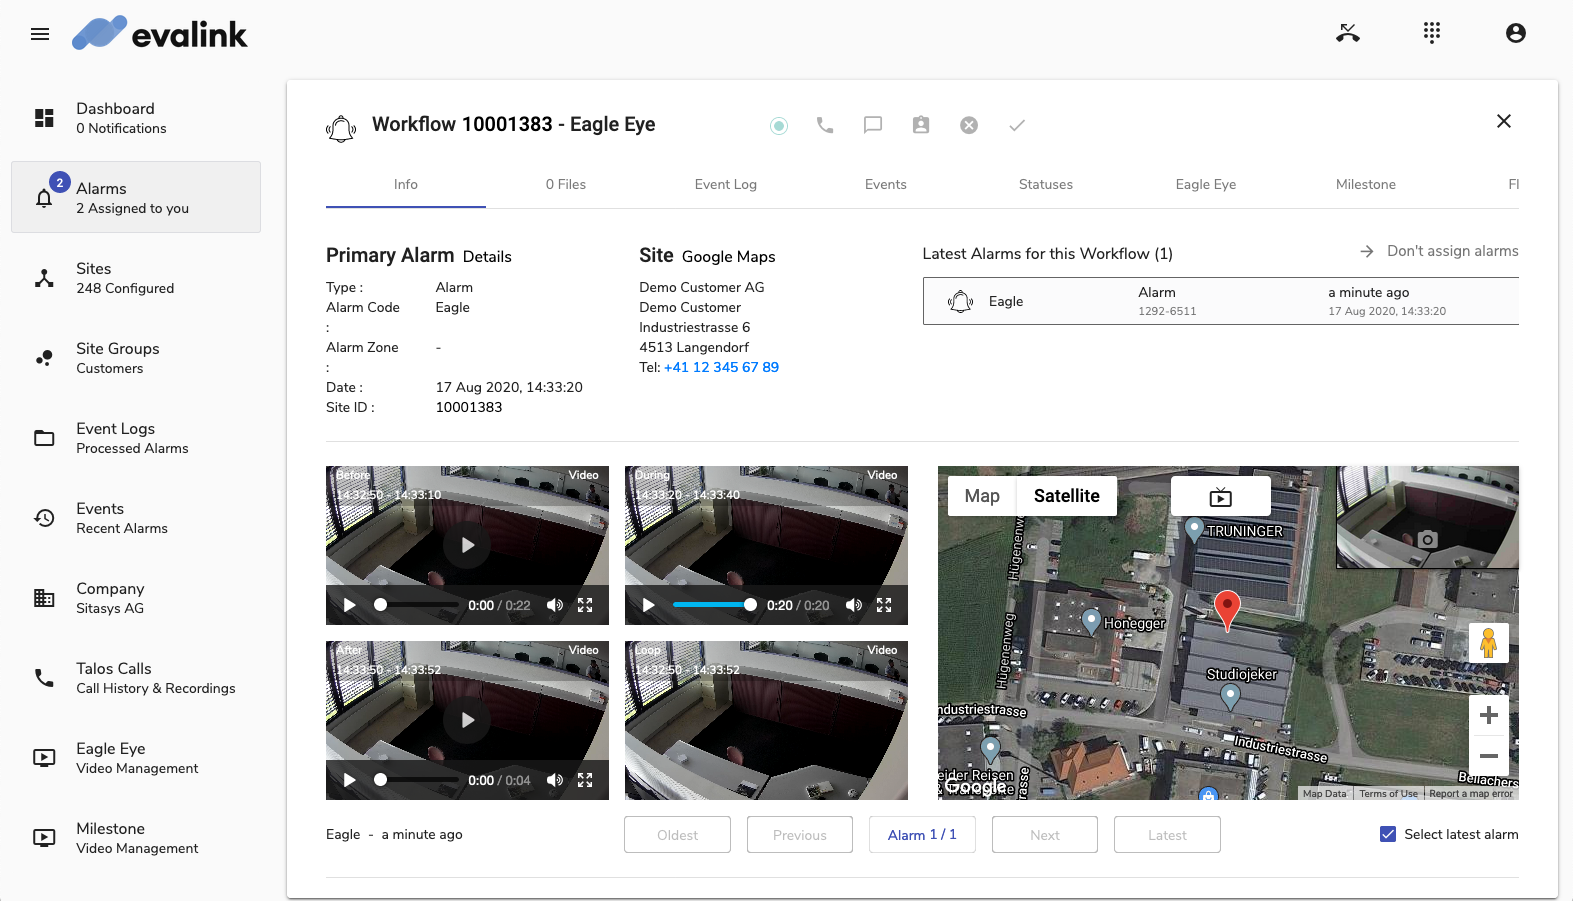1573x901 pixels.
Task: Zoom out on the map
Action: coord(1489,756)
